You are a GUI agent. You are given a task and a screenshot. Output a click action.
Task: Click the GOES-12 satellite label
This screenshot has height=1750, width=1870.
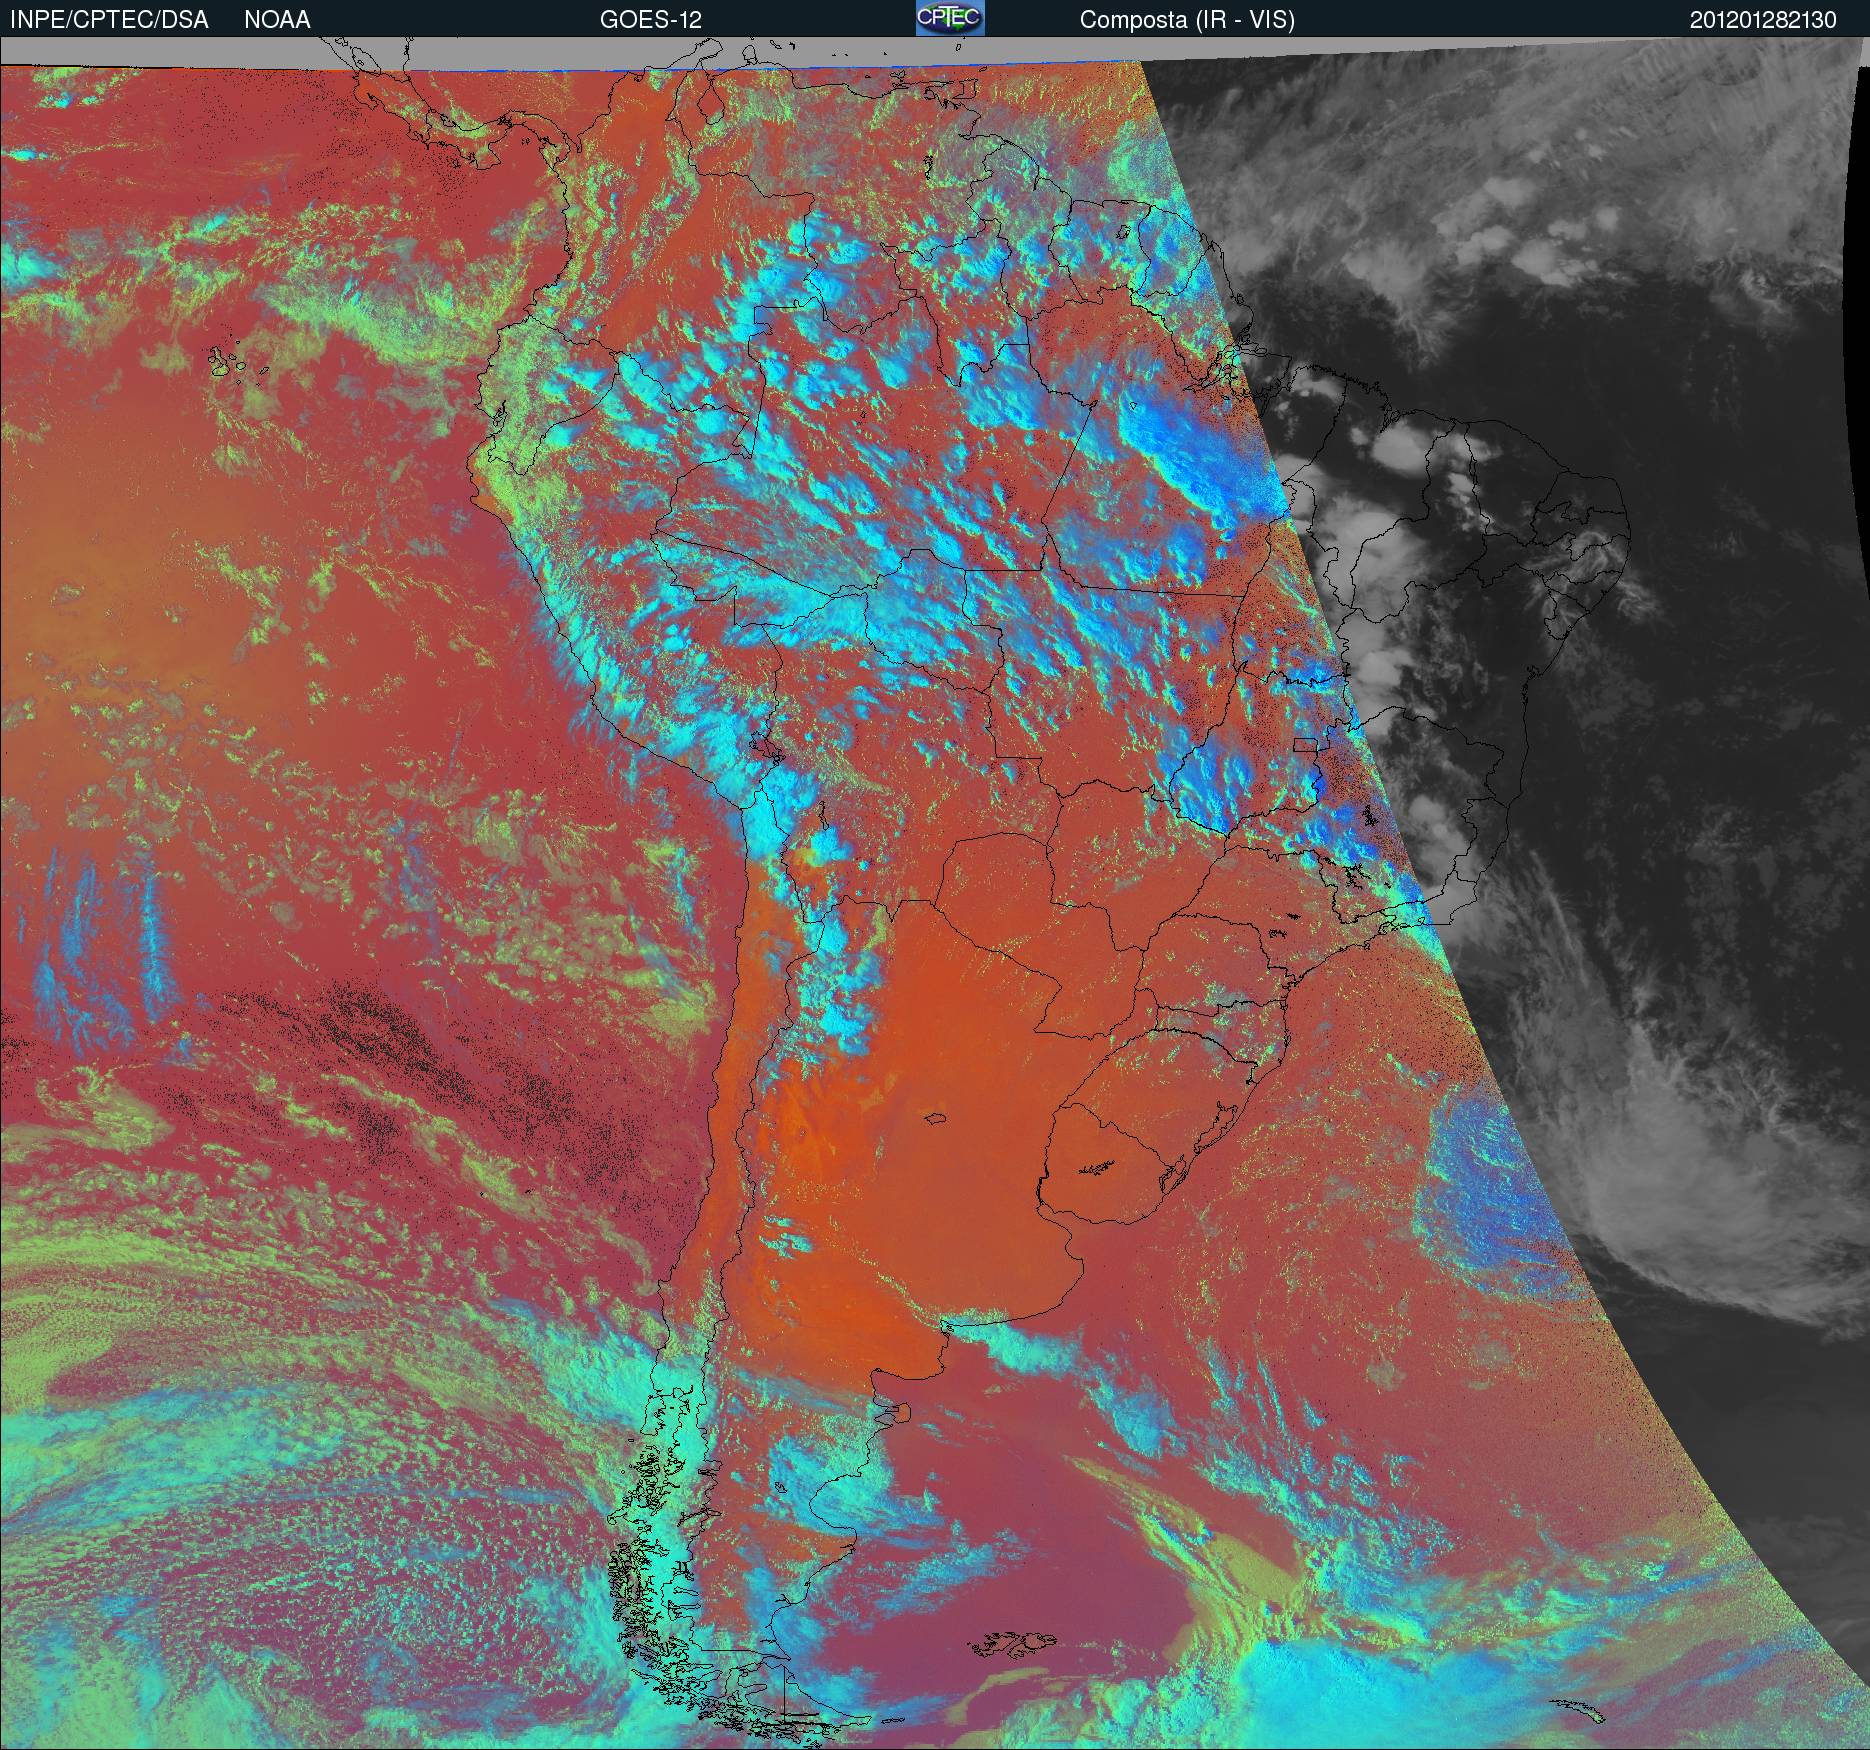tap(650, 20)
